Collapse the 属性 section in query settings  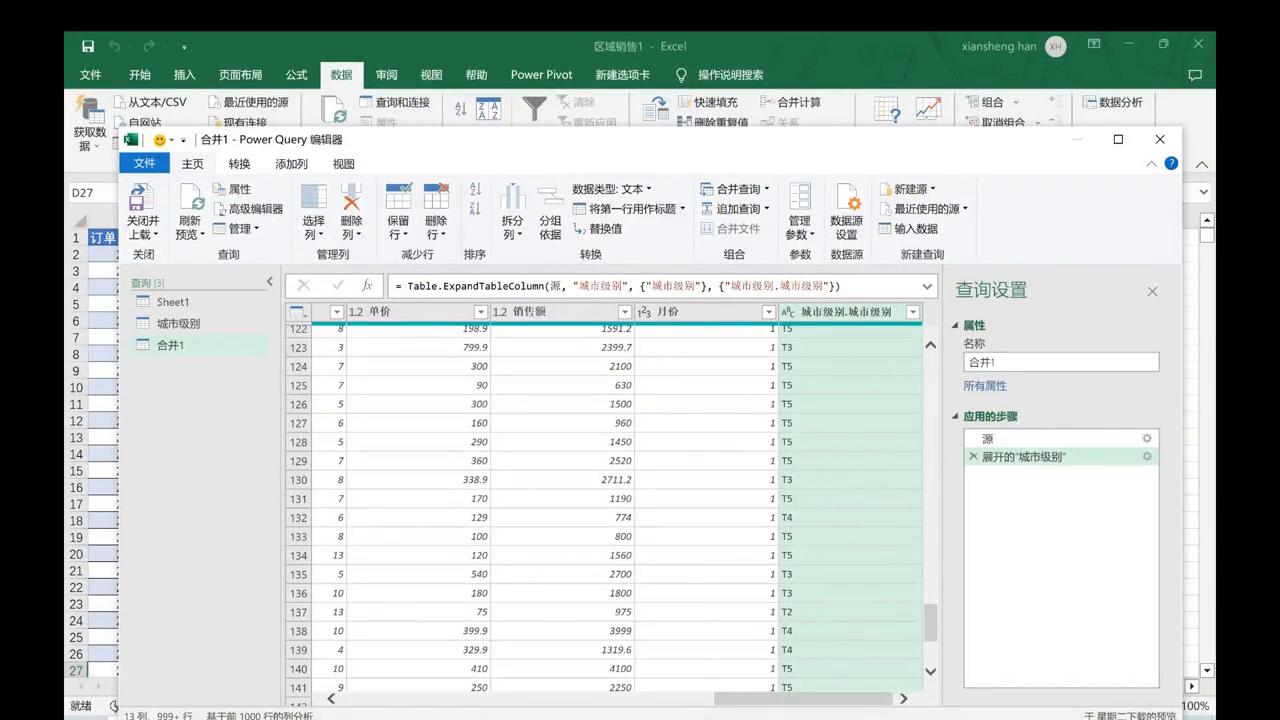coord(955,326)
